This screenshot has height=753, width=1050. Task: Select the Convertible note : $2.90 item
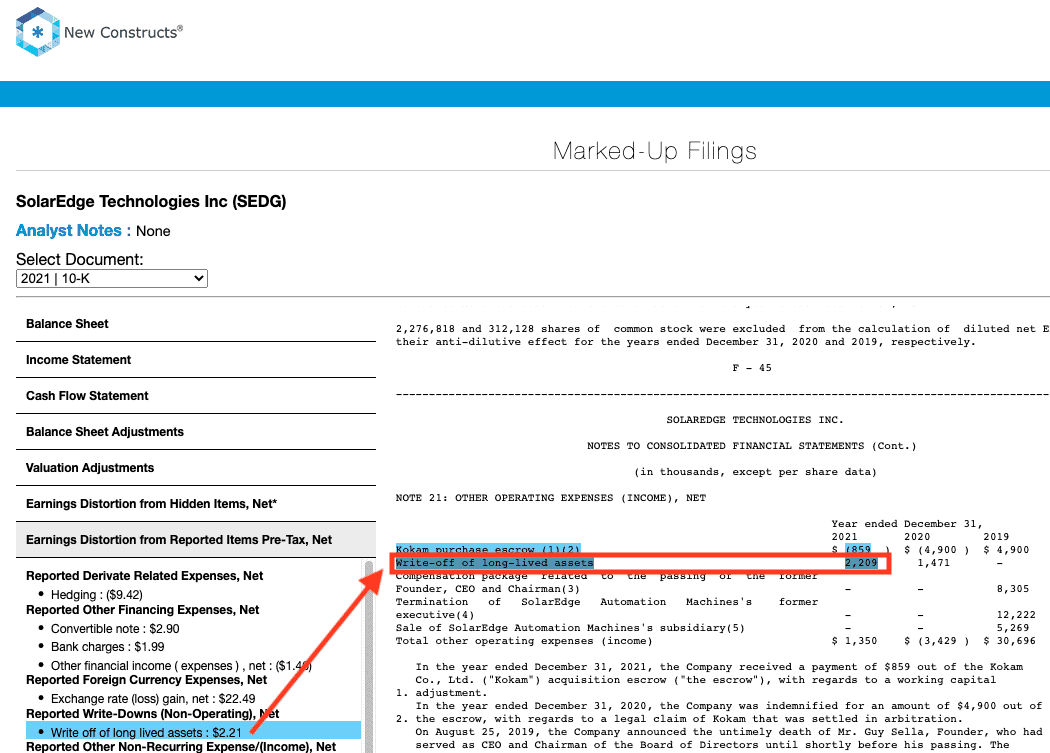(115, 629)
